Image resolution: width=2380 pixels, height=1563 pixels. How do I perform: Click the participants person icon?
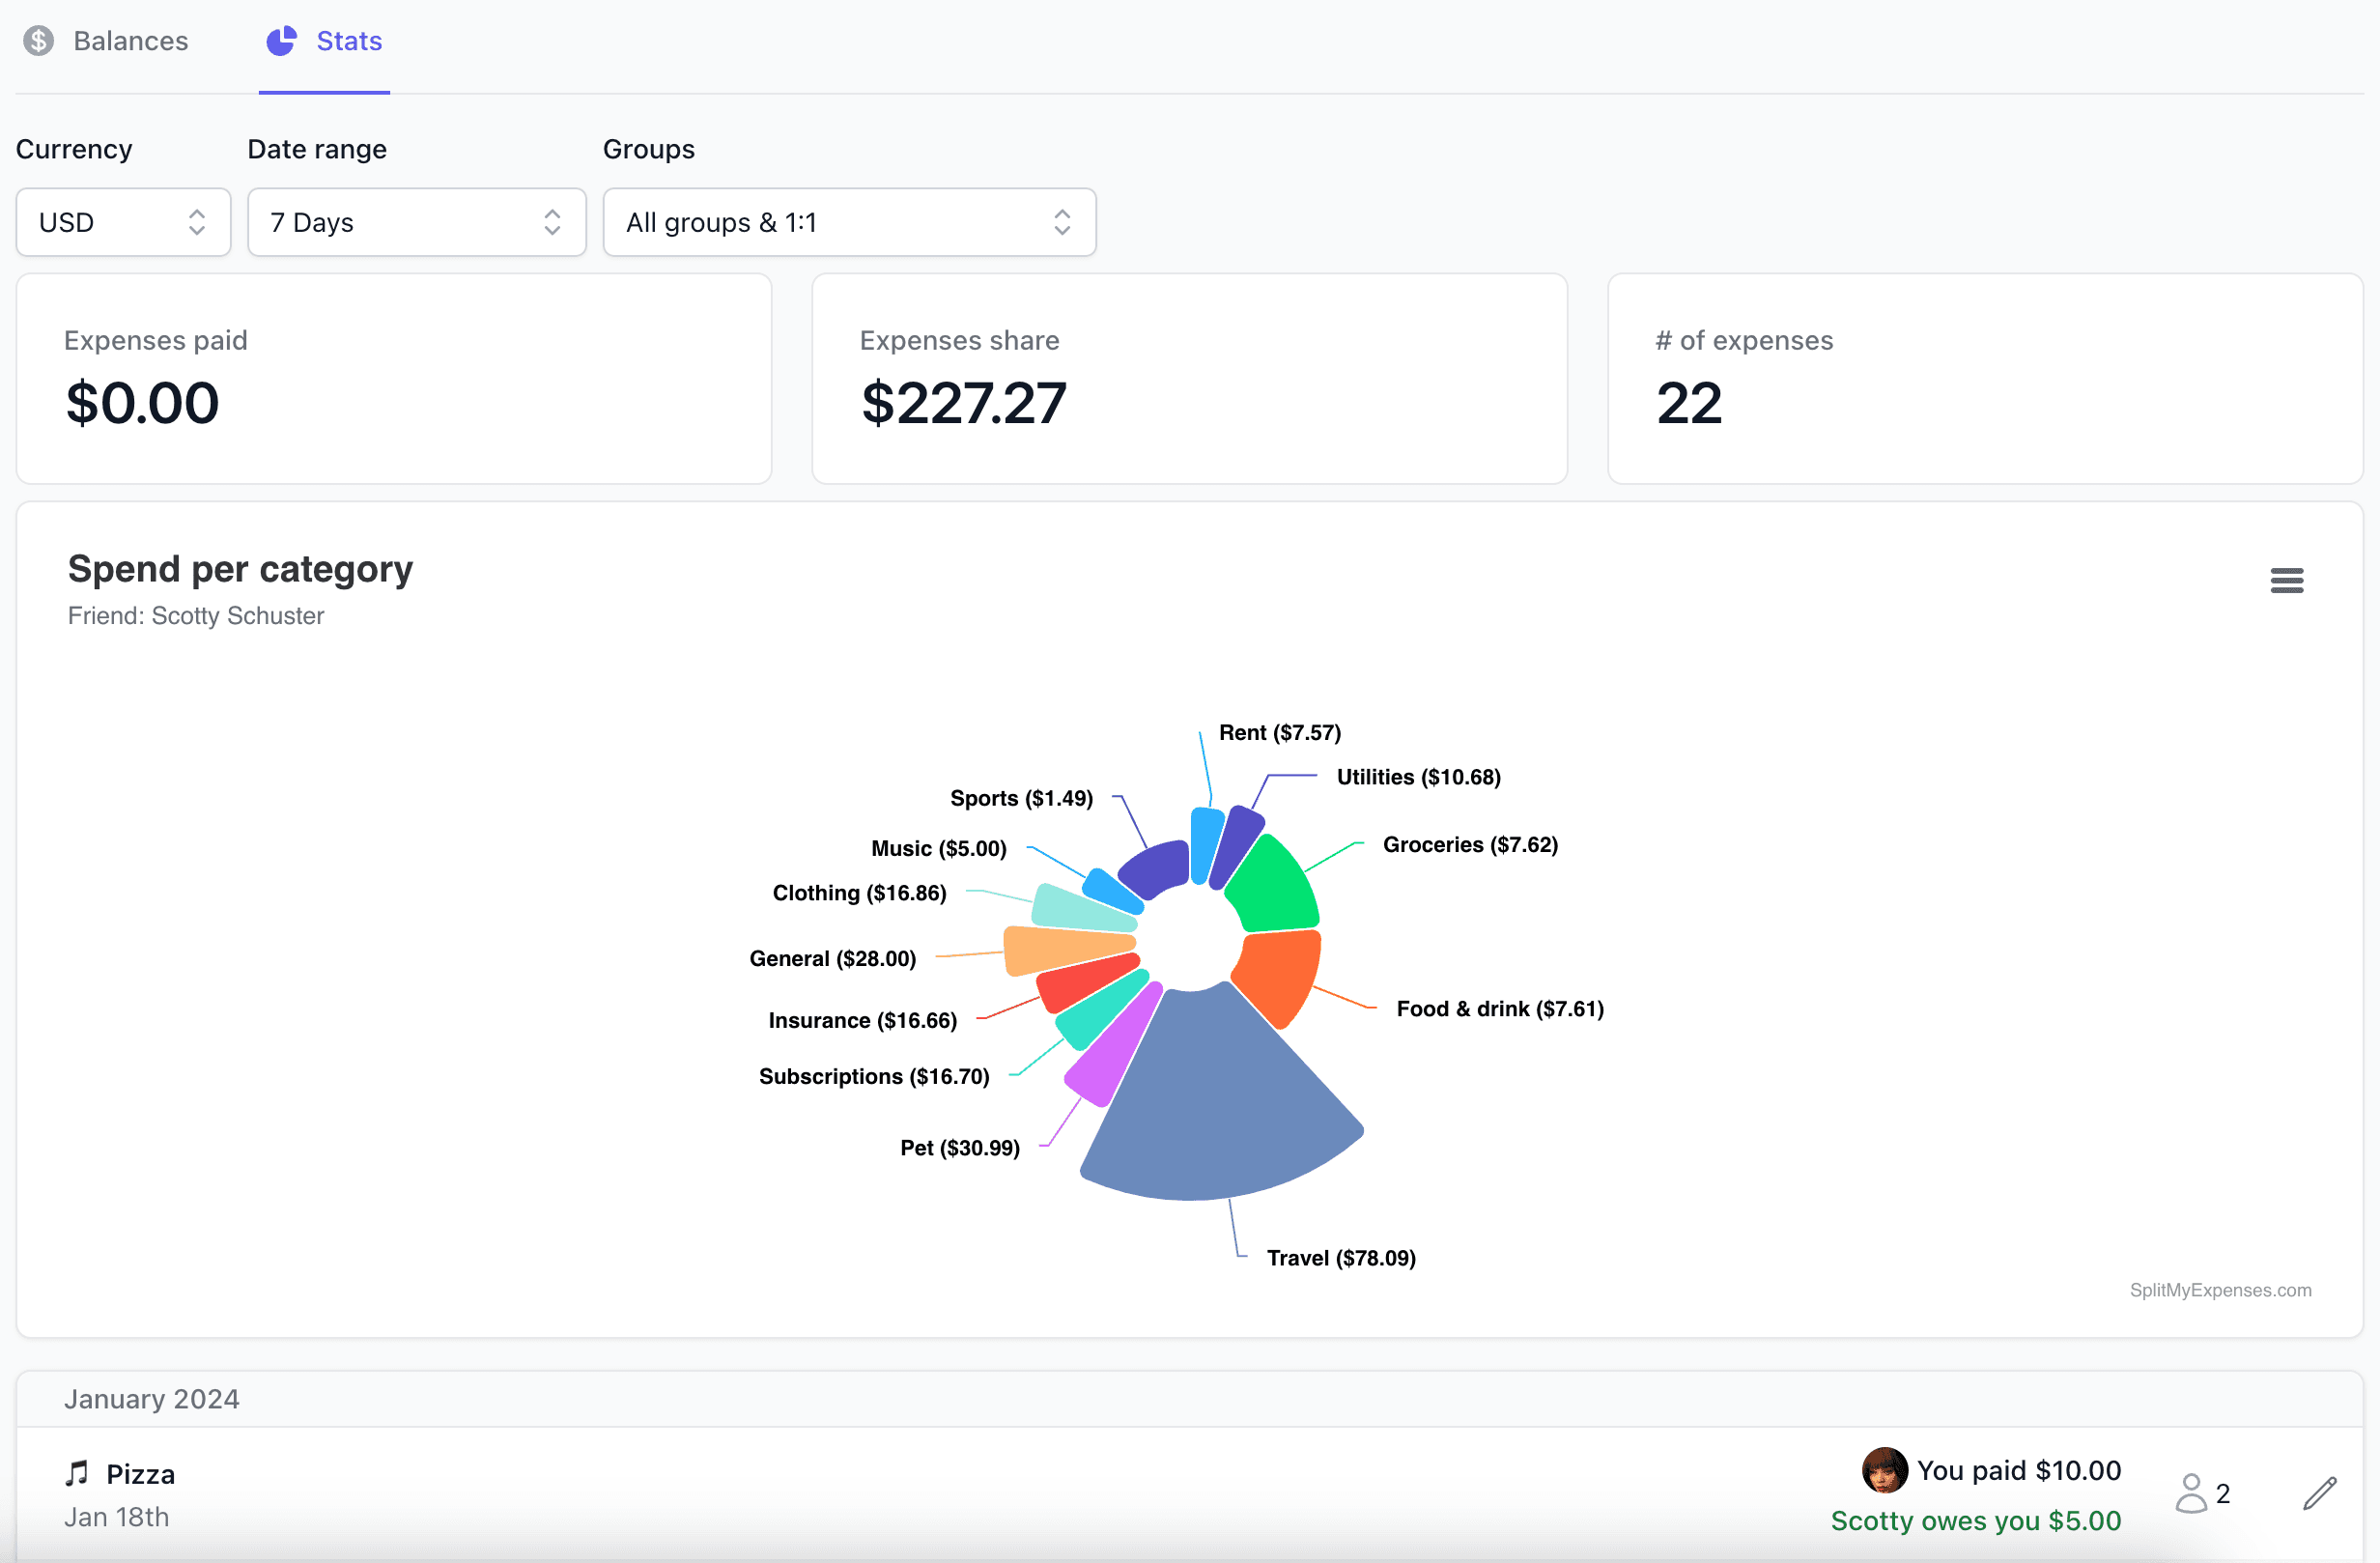click(2190, 1493)
